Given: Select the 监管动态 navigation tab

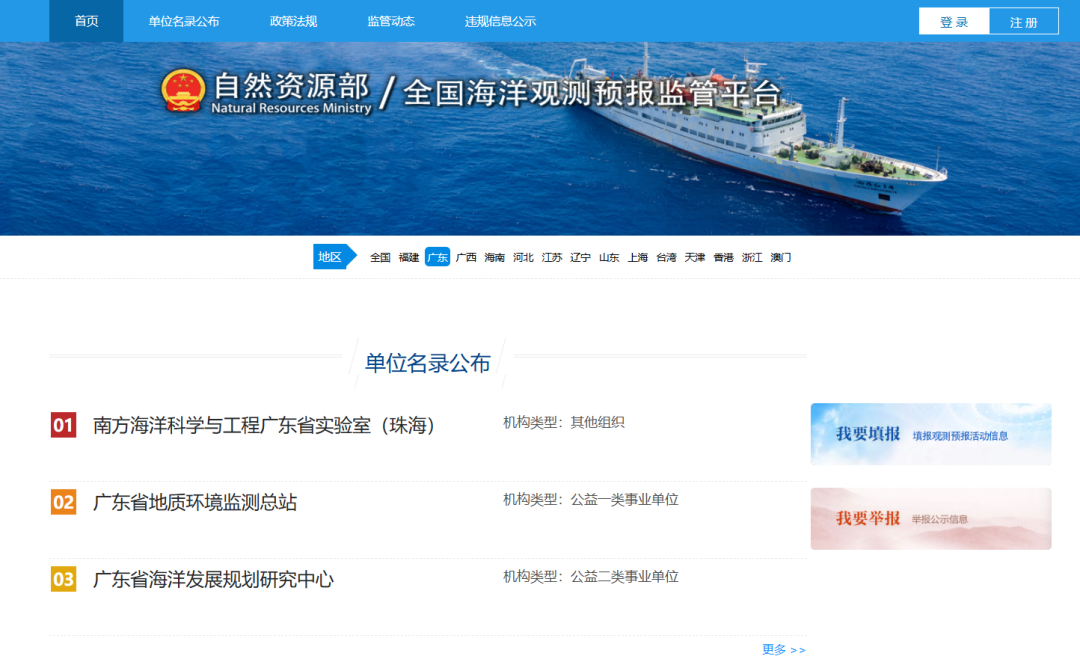Looking at the screenshot, I should click(391, 21).
